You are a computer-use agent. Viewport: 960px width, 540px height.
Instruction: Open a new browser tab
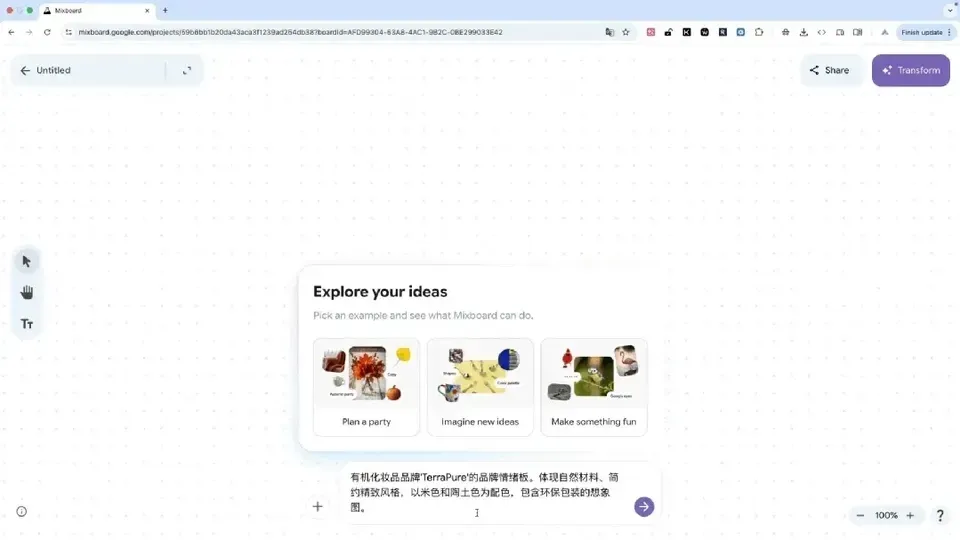[x=165, y=10]
